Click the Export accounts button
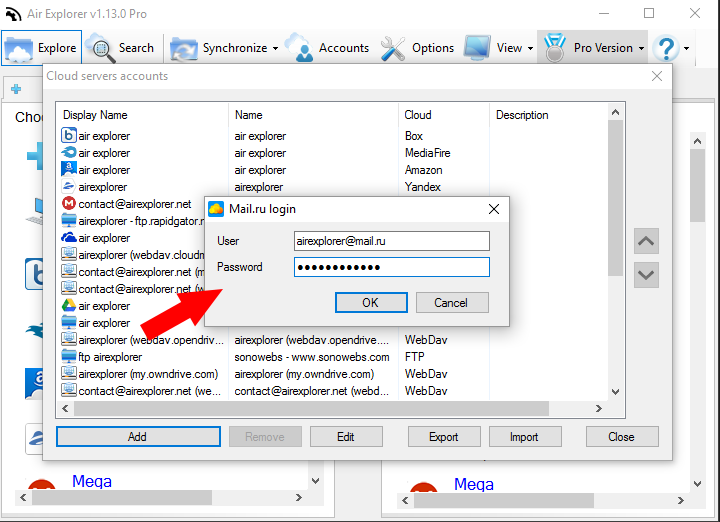The height and width of the screenshot is (522, 720). click(x=444, y=437)
